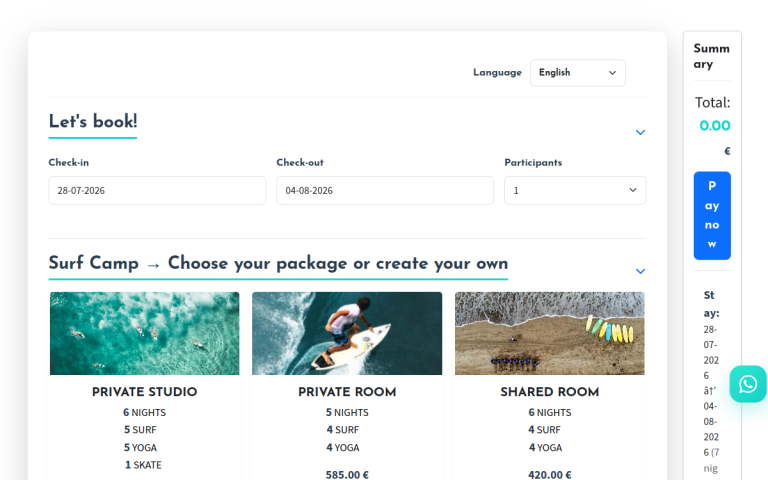Select the Private Studio package image
This screenshot has height=480, width=768.
tap(144, 334)
